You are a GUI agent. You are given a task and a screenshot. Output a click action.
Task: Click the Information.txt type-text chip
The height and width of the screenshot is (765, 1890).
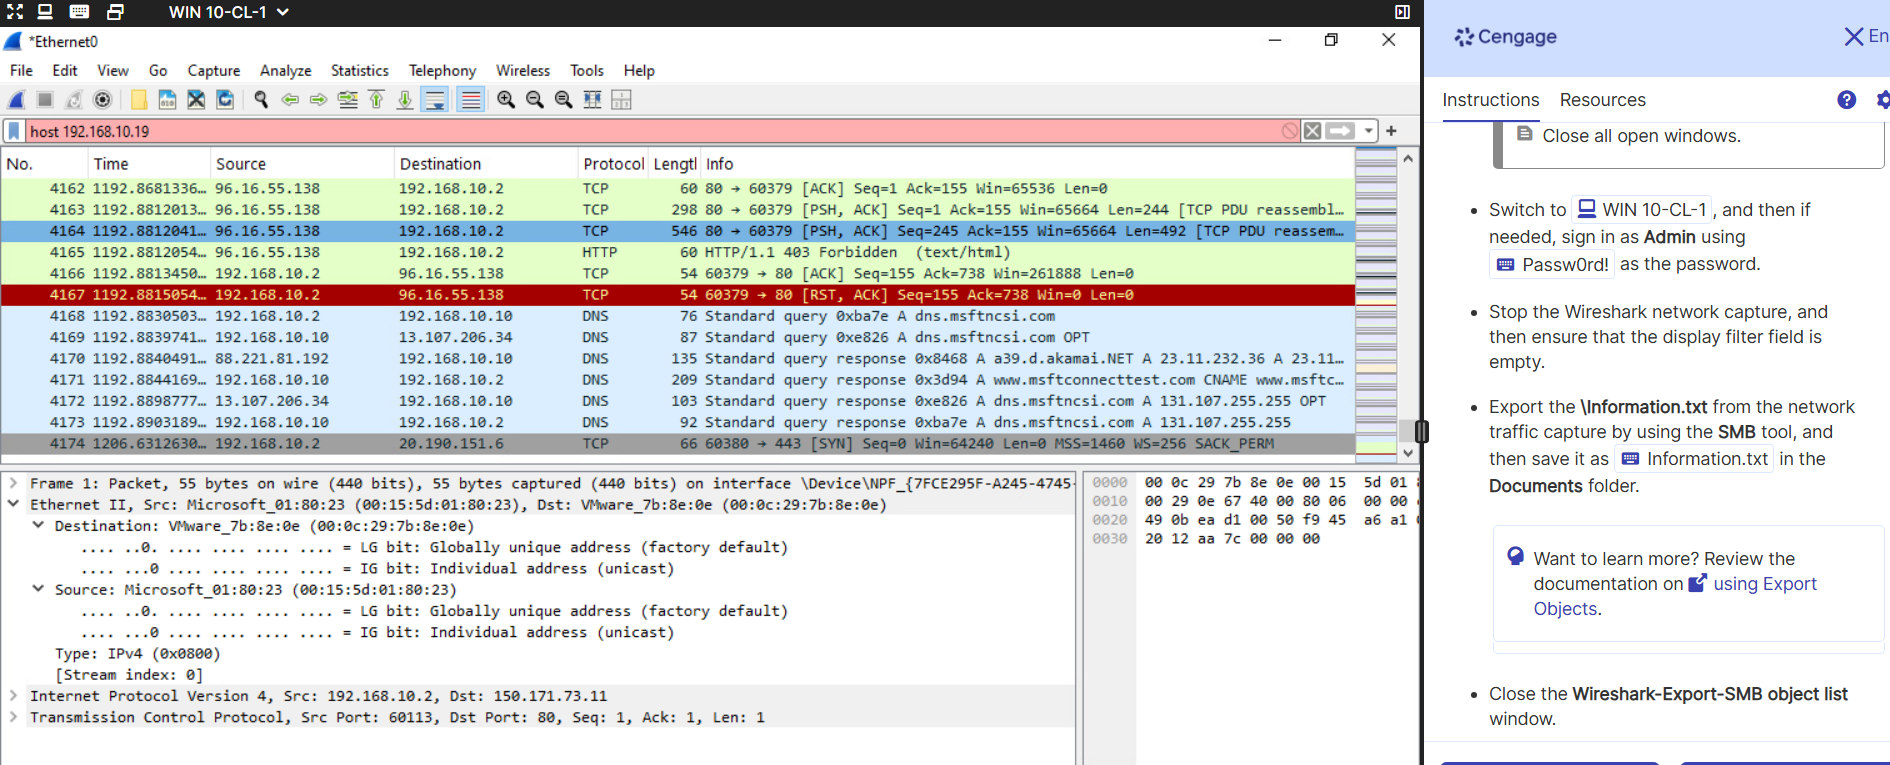coord(1694,459)
